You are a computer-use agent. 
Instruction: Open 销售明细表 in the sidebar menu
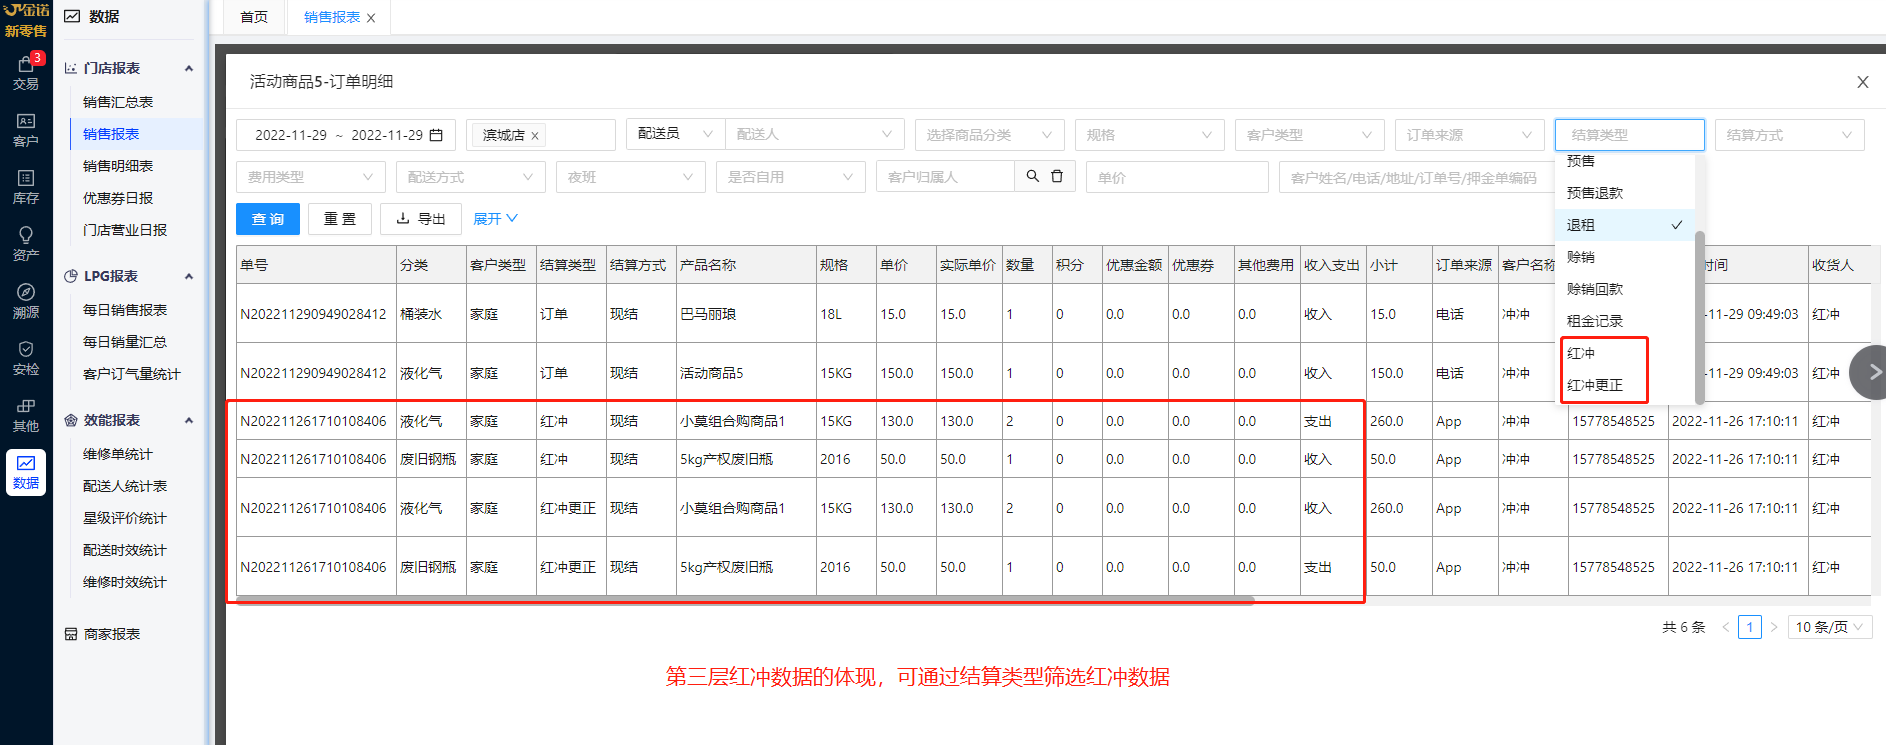pyautogui.click(x=118, y=166)
